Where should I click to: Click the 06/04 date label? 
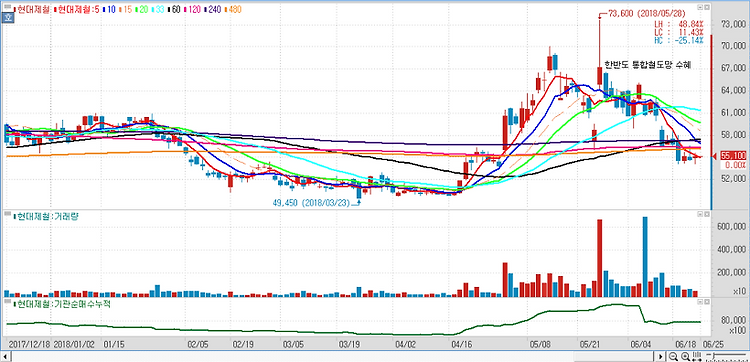click(640, 344)
